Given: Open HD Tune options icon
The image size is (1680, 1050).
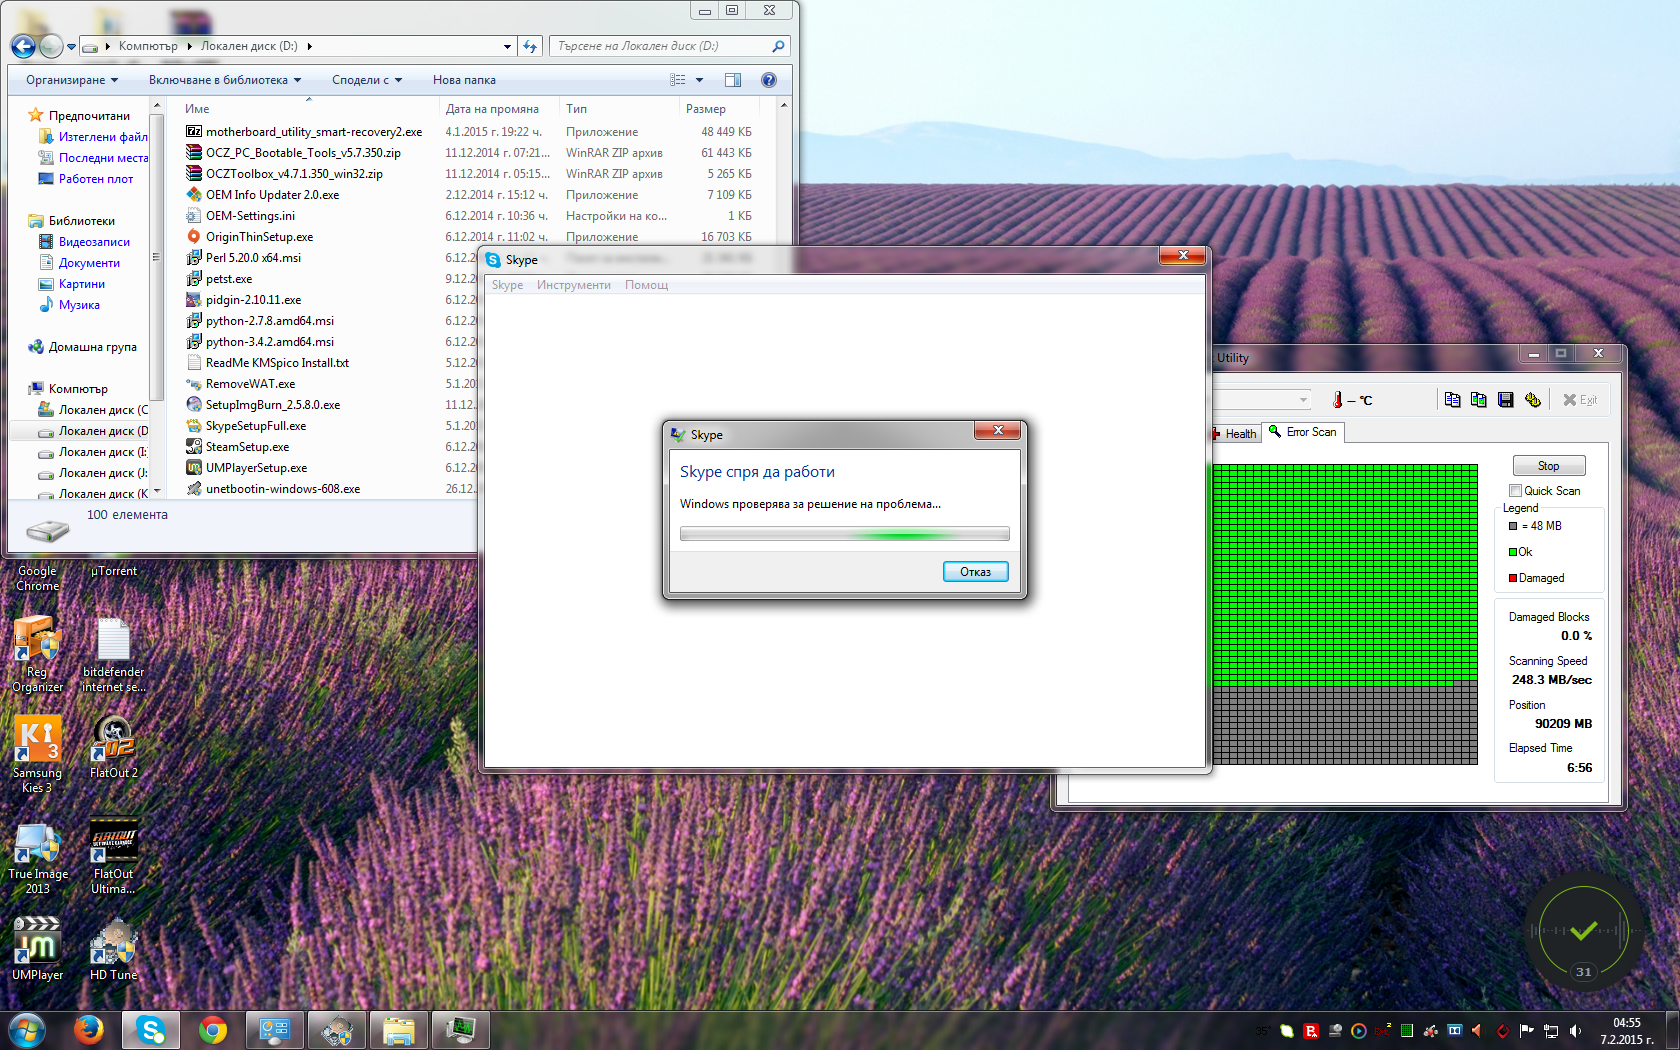Looking at the screenshot, I should (1533, 400).
